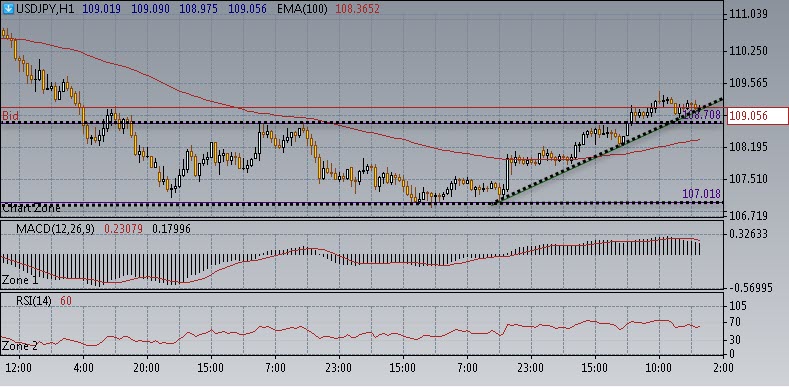Image resolution: width=789 pixels, height=387 pixels.
Task: Click the 20:00 time axis marker
Action: click(147, 367)
